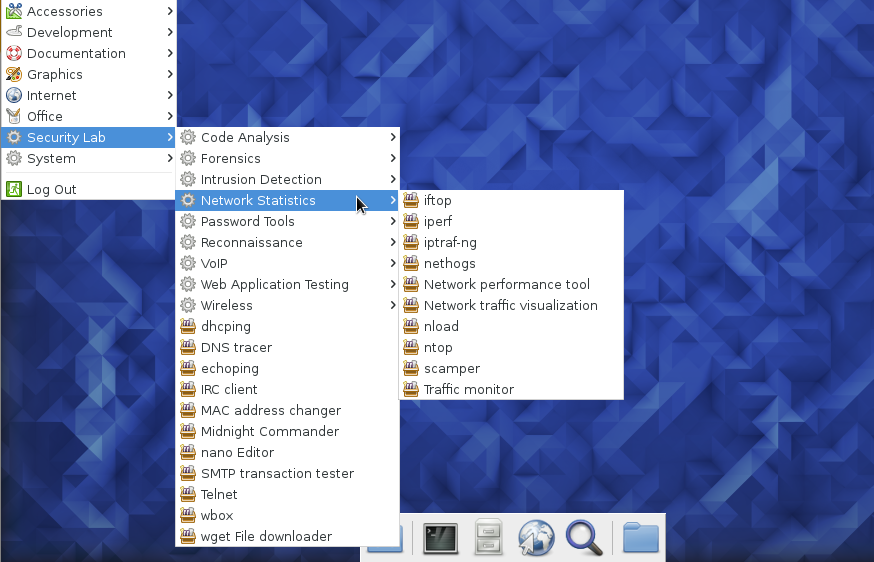Click the Log Out entry

89,190
